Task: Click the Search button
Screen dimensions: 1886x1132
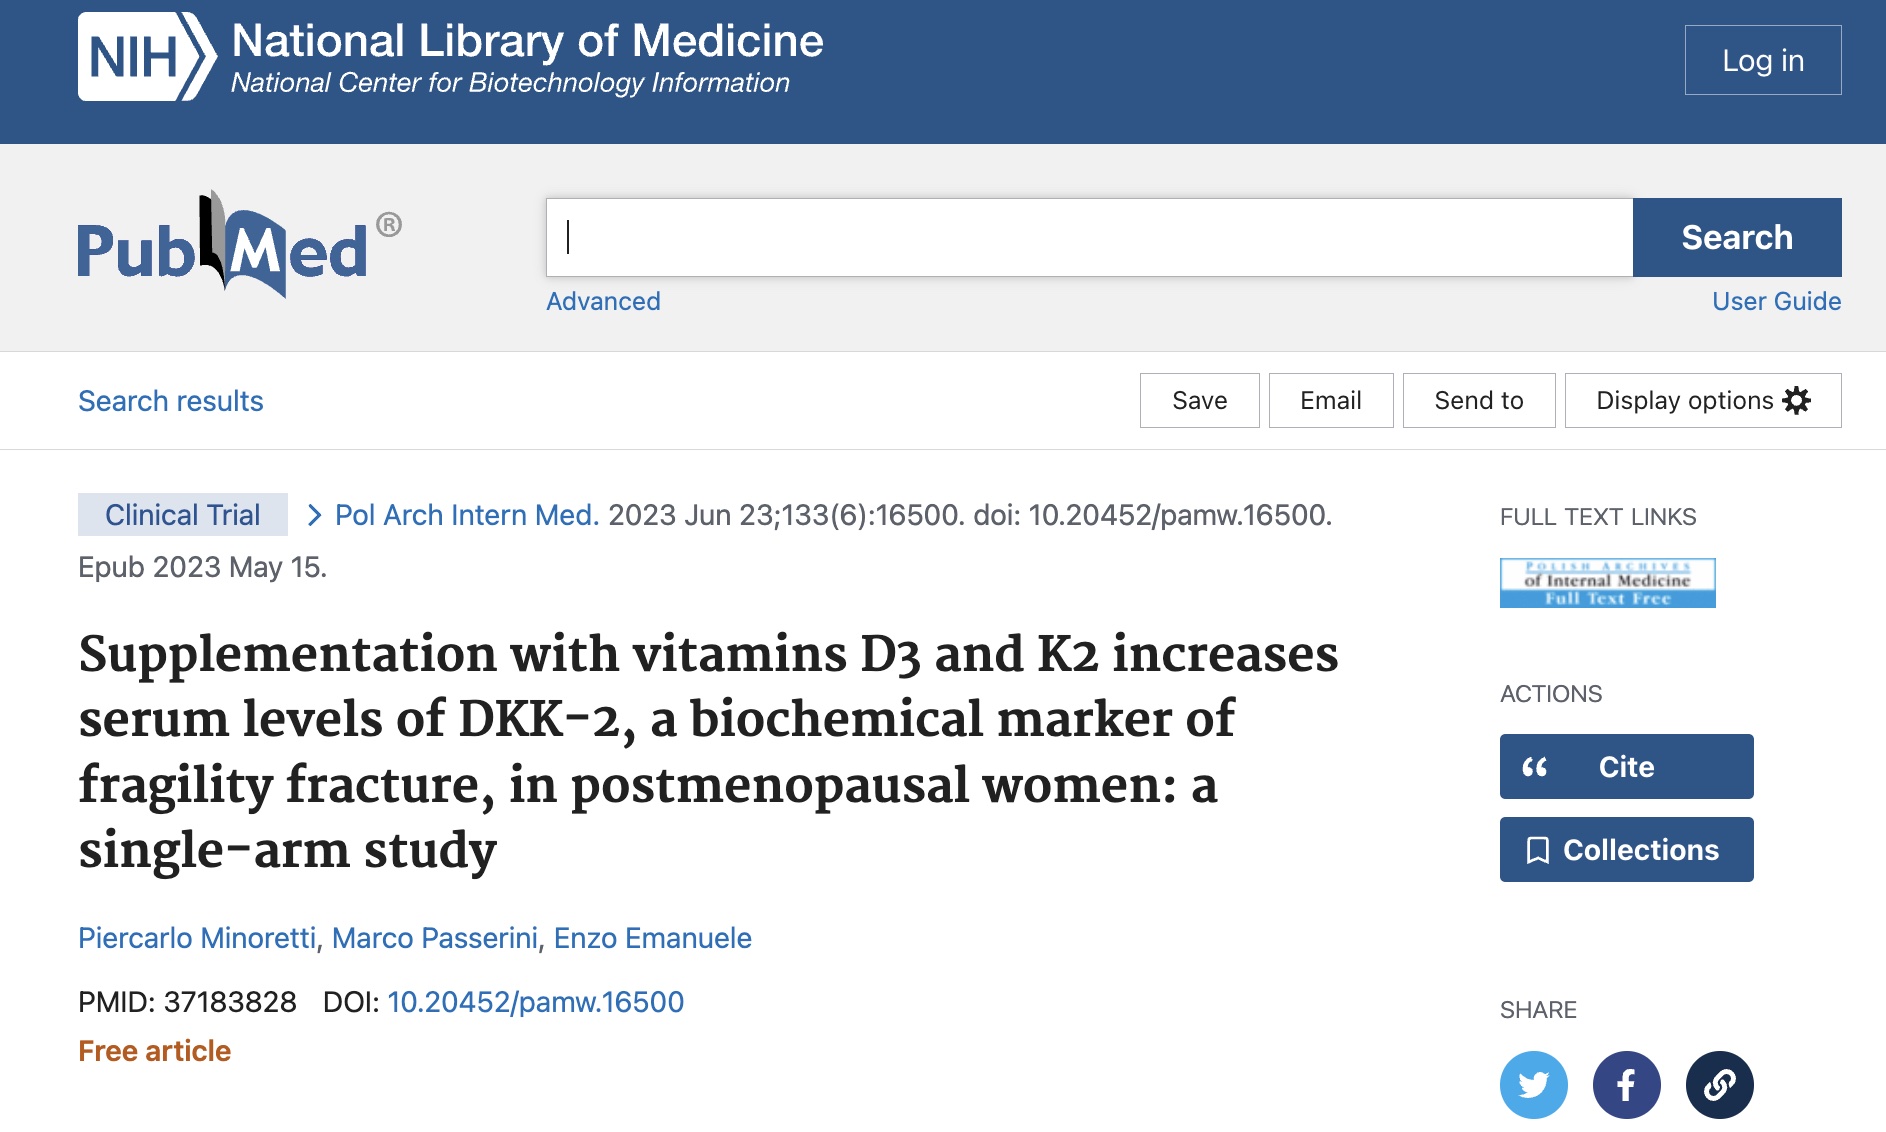Action: point(1737,237)
